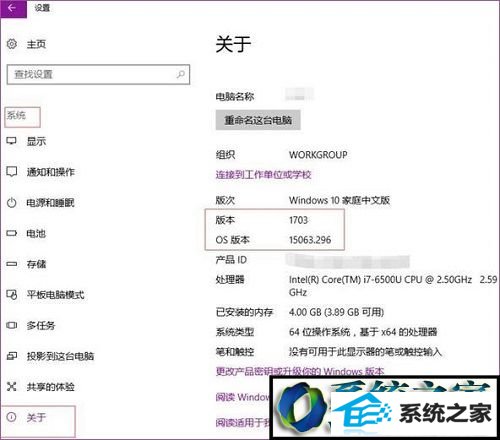
Task: Open the 多任务 settings page
Action: click(41, 325)
